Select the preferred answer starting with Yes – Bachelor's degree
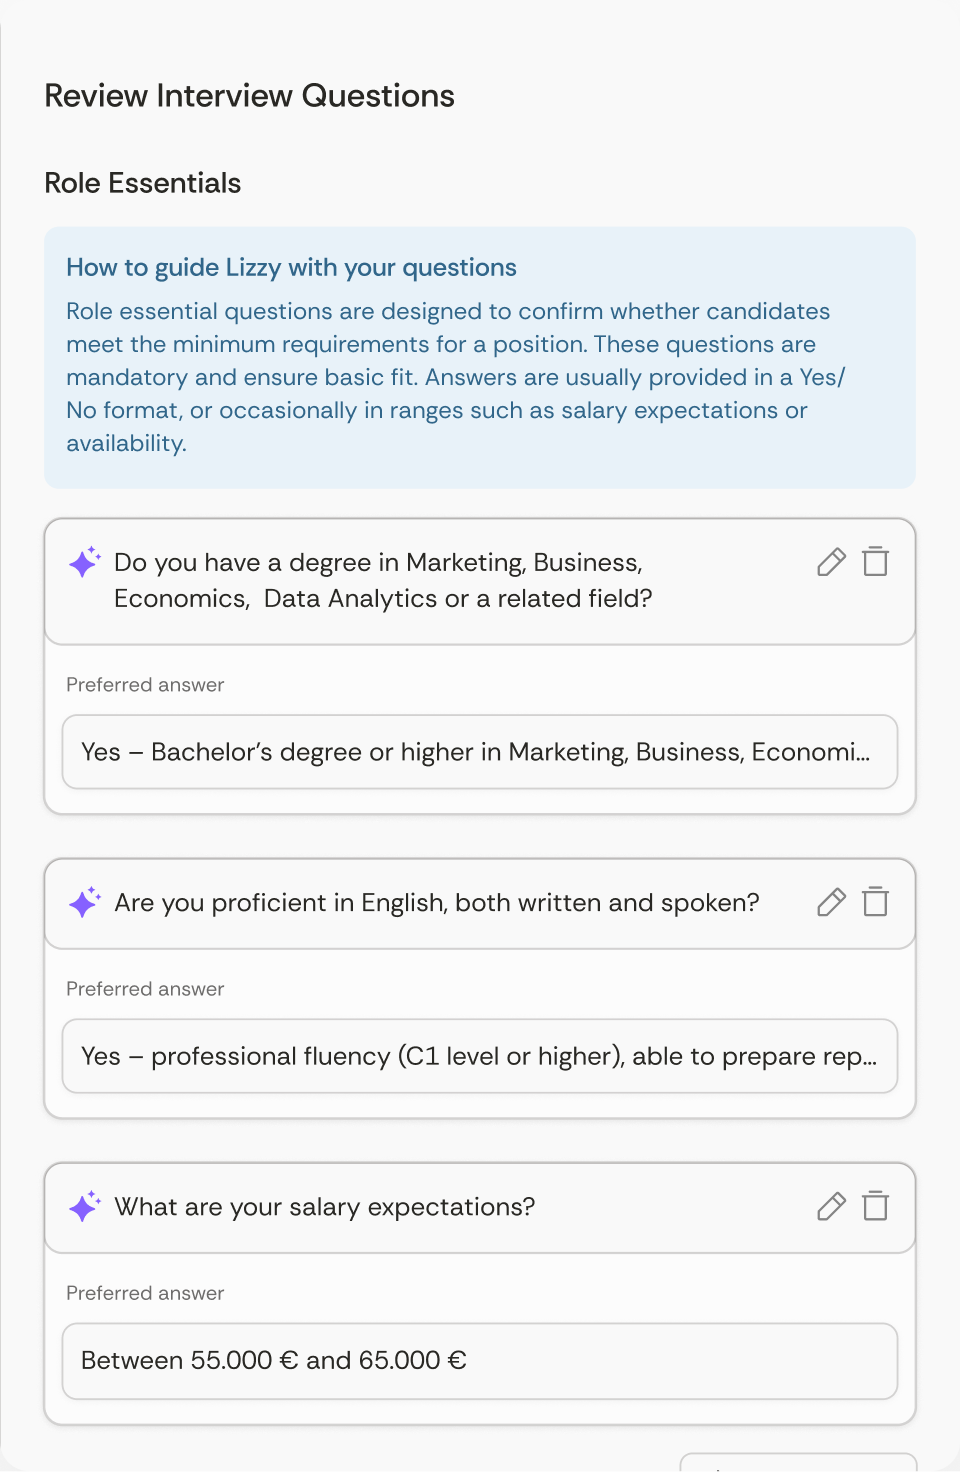 [480, 752]
